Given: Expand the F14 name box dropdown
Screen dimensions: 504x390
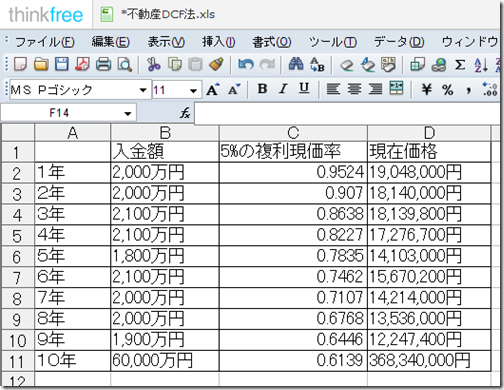Looking at the screenshot, I should (x=127, y=113).
